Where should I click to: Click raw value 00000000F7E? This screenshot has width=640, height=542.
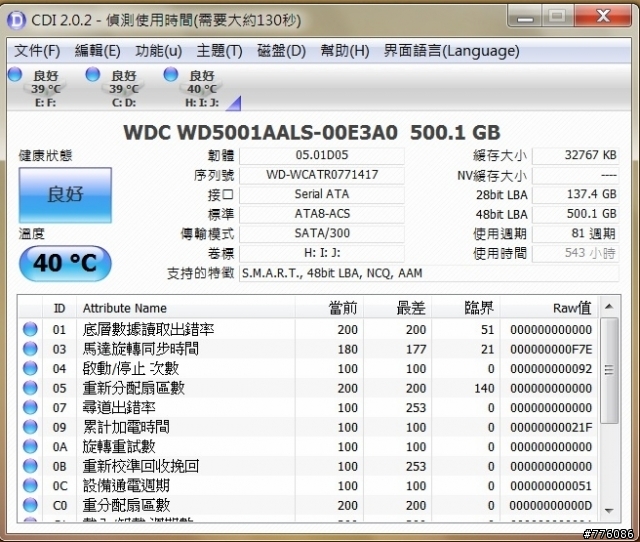pos(551,349)
